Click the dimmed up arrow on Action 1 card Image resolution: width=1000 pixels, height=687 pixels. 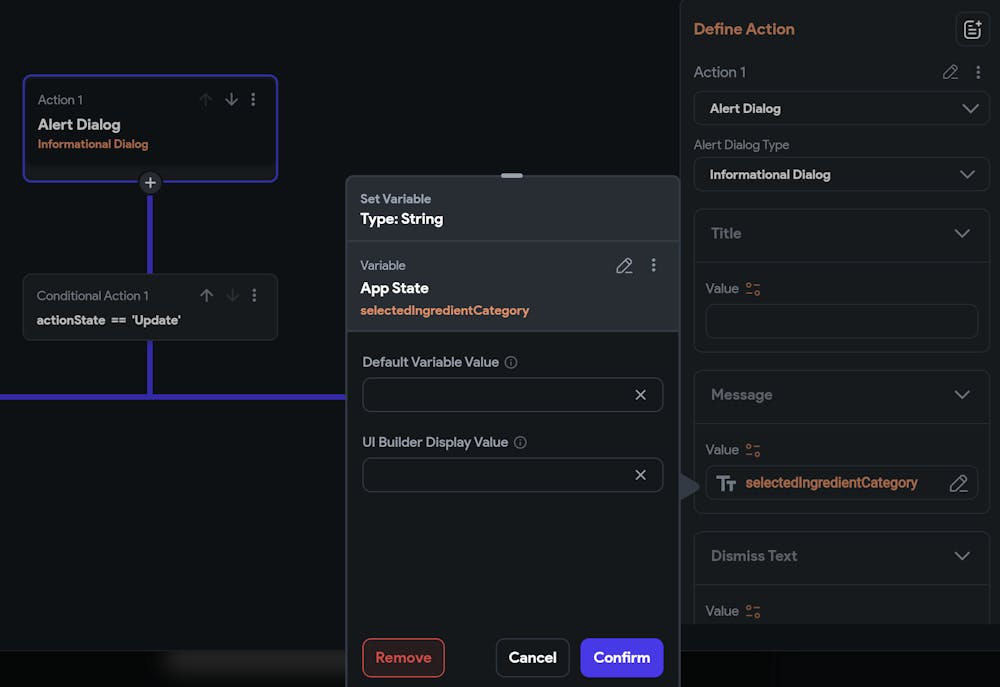205,100
